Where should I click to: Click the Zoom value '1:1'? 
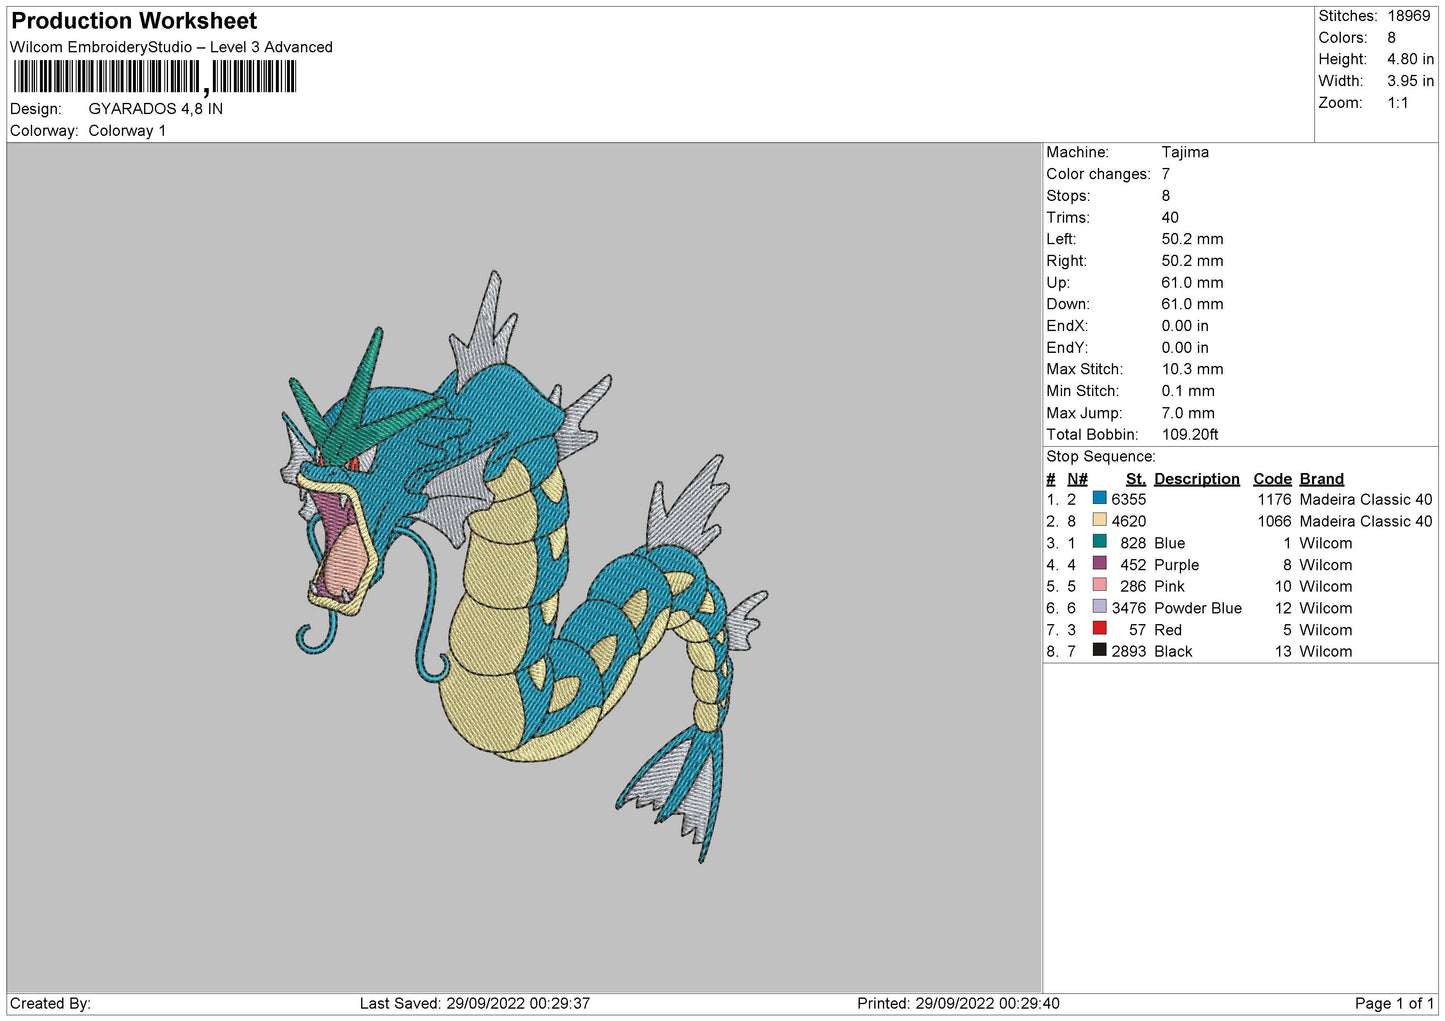(x=1397, y=103)
